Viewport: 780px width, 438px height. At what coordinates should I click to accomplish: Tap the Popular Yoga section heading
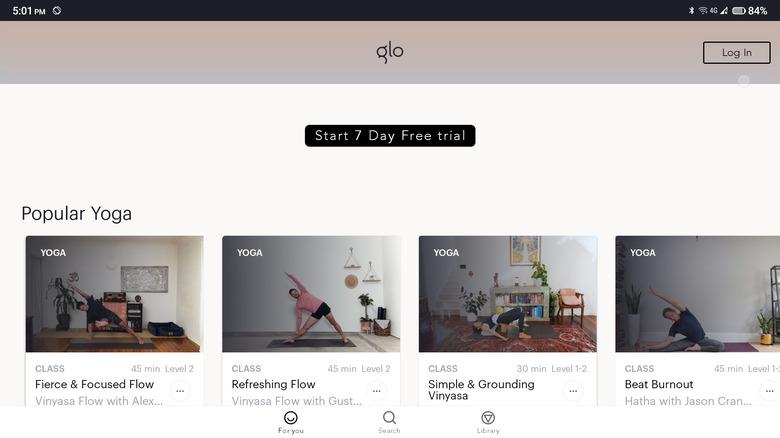click(x=77, y=214)
